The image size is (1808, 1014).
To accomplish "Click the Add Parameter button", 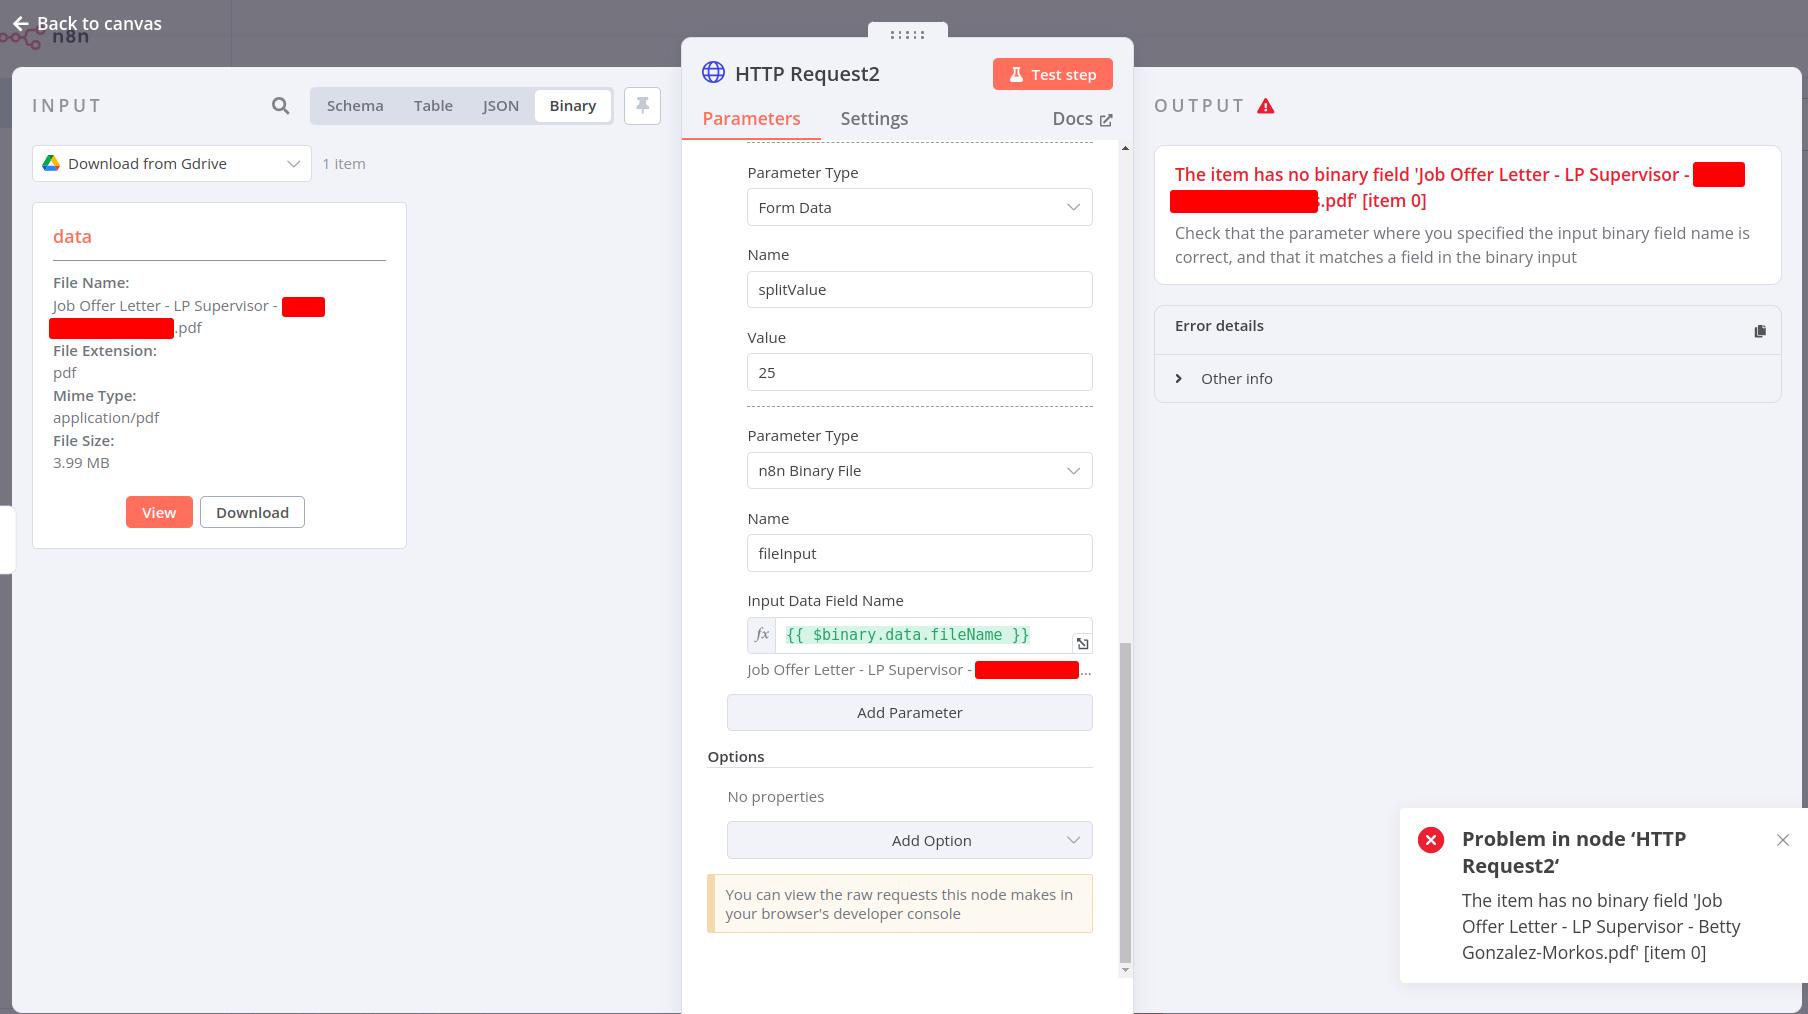I will point(909,712).
